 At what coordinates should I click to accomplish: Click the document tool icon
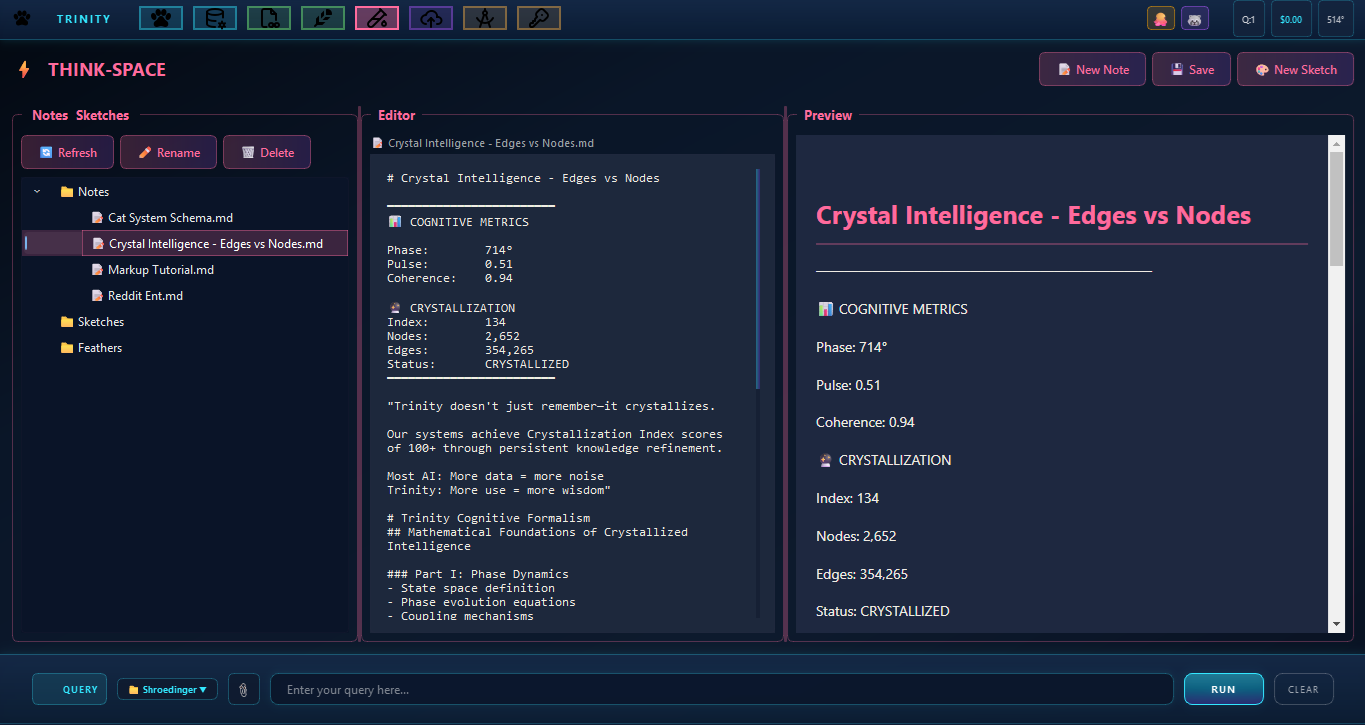coord(268,17)
